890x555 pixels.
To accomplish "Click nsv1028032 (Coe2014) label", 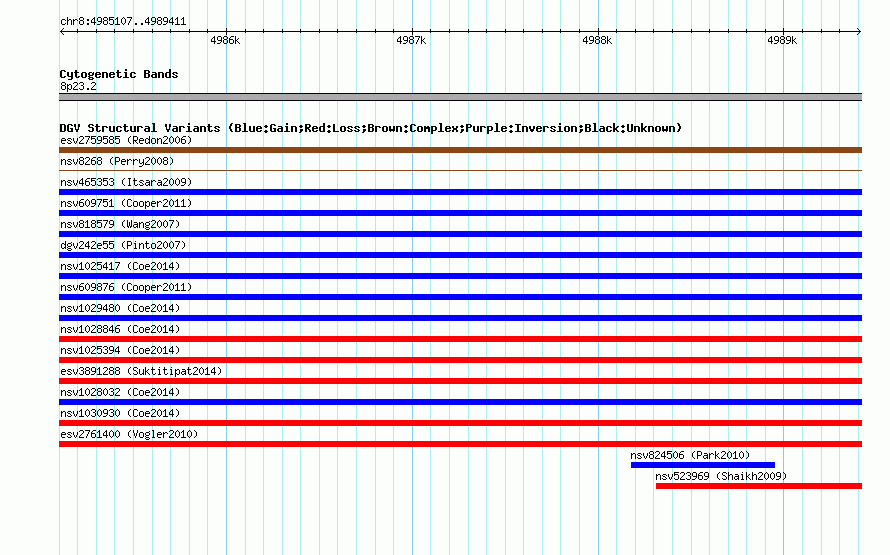I will pos(120,392).
